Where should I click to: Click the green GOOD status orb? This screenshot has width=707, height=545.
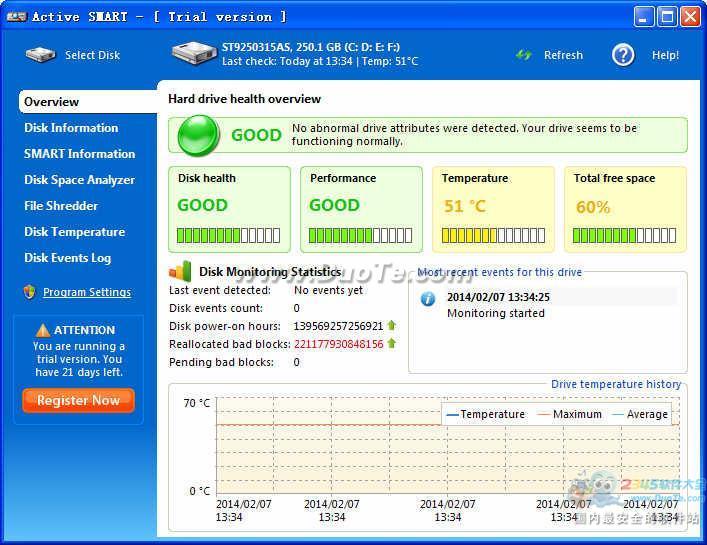pyautogui.click(x=198, y=135)
